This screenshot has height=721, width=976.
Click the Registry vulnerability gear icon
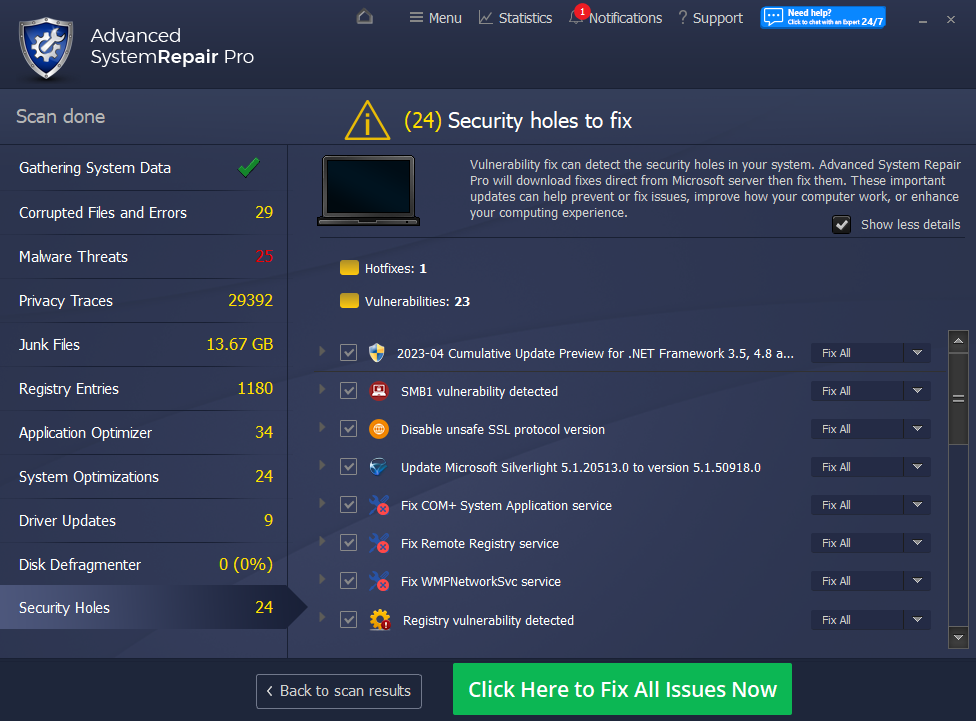click(x=379, y=620)
